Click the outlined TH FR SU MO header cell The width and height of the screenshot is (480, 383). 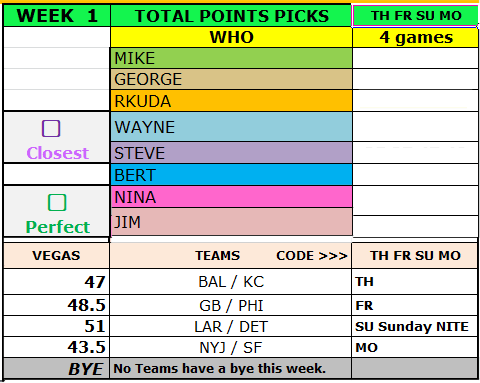coord(415,16)
